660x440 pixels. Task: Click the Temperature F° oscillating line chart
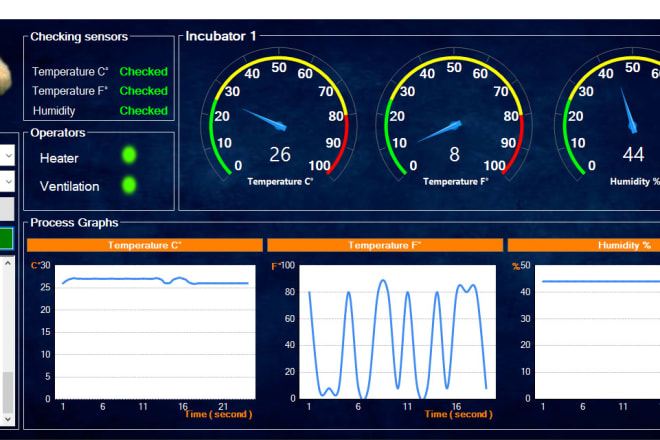click(x=397, y=332)
